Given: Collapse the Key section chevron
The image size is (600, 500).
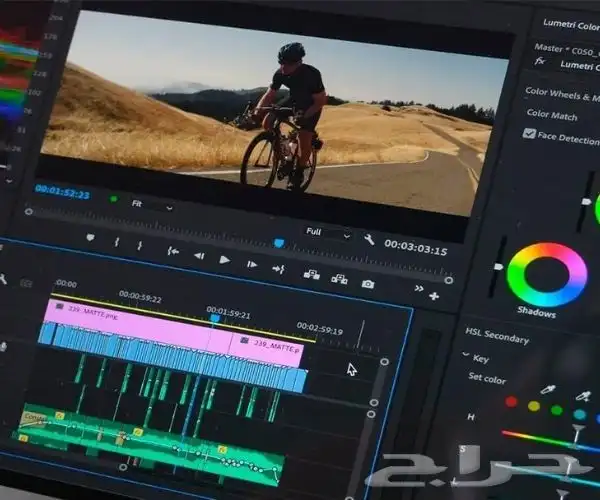Looking at the screenshot, I should [x=466, y=355].
